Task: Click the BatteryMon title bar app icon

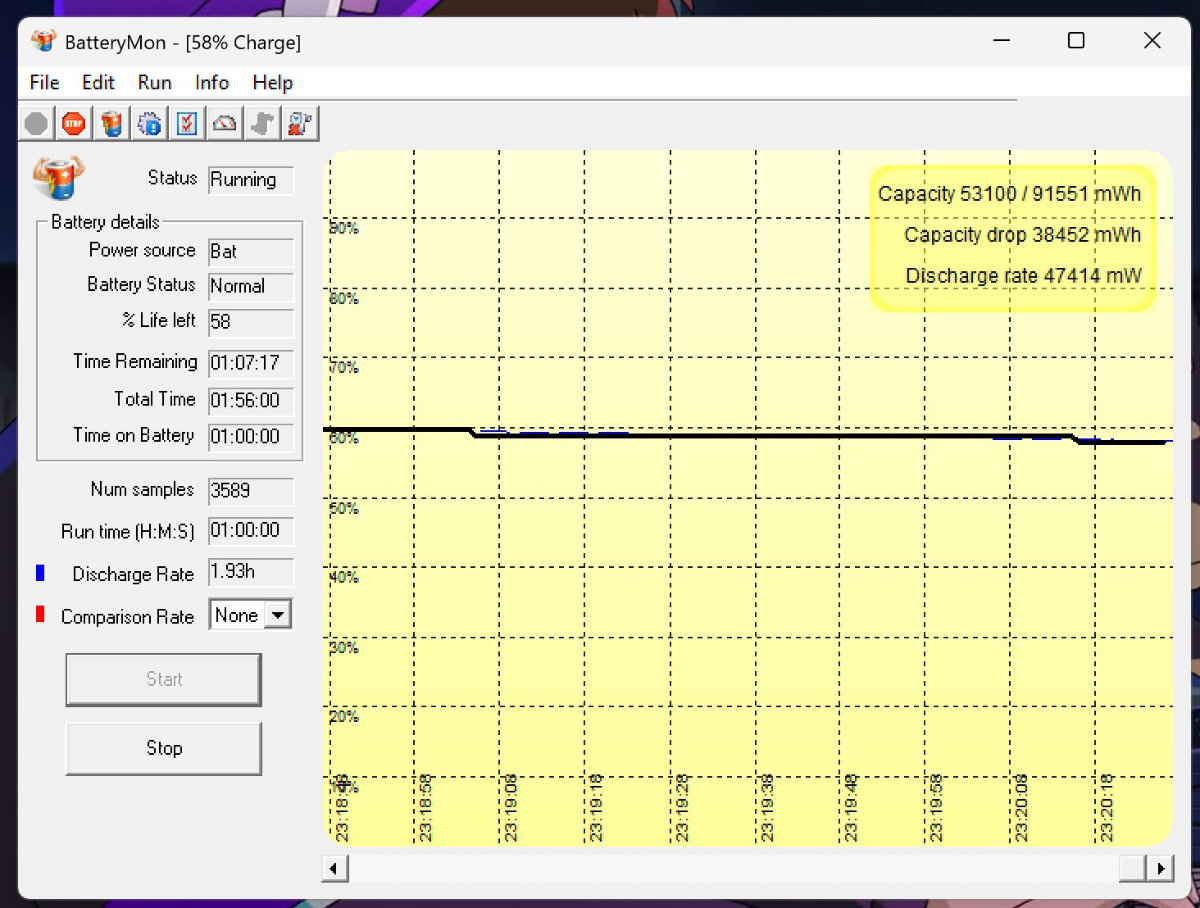Action: point(44,41)
